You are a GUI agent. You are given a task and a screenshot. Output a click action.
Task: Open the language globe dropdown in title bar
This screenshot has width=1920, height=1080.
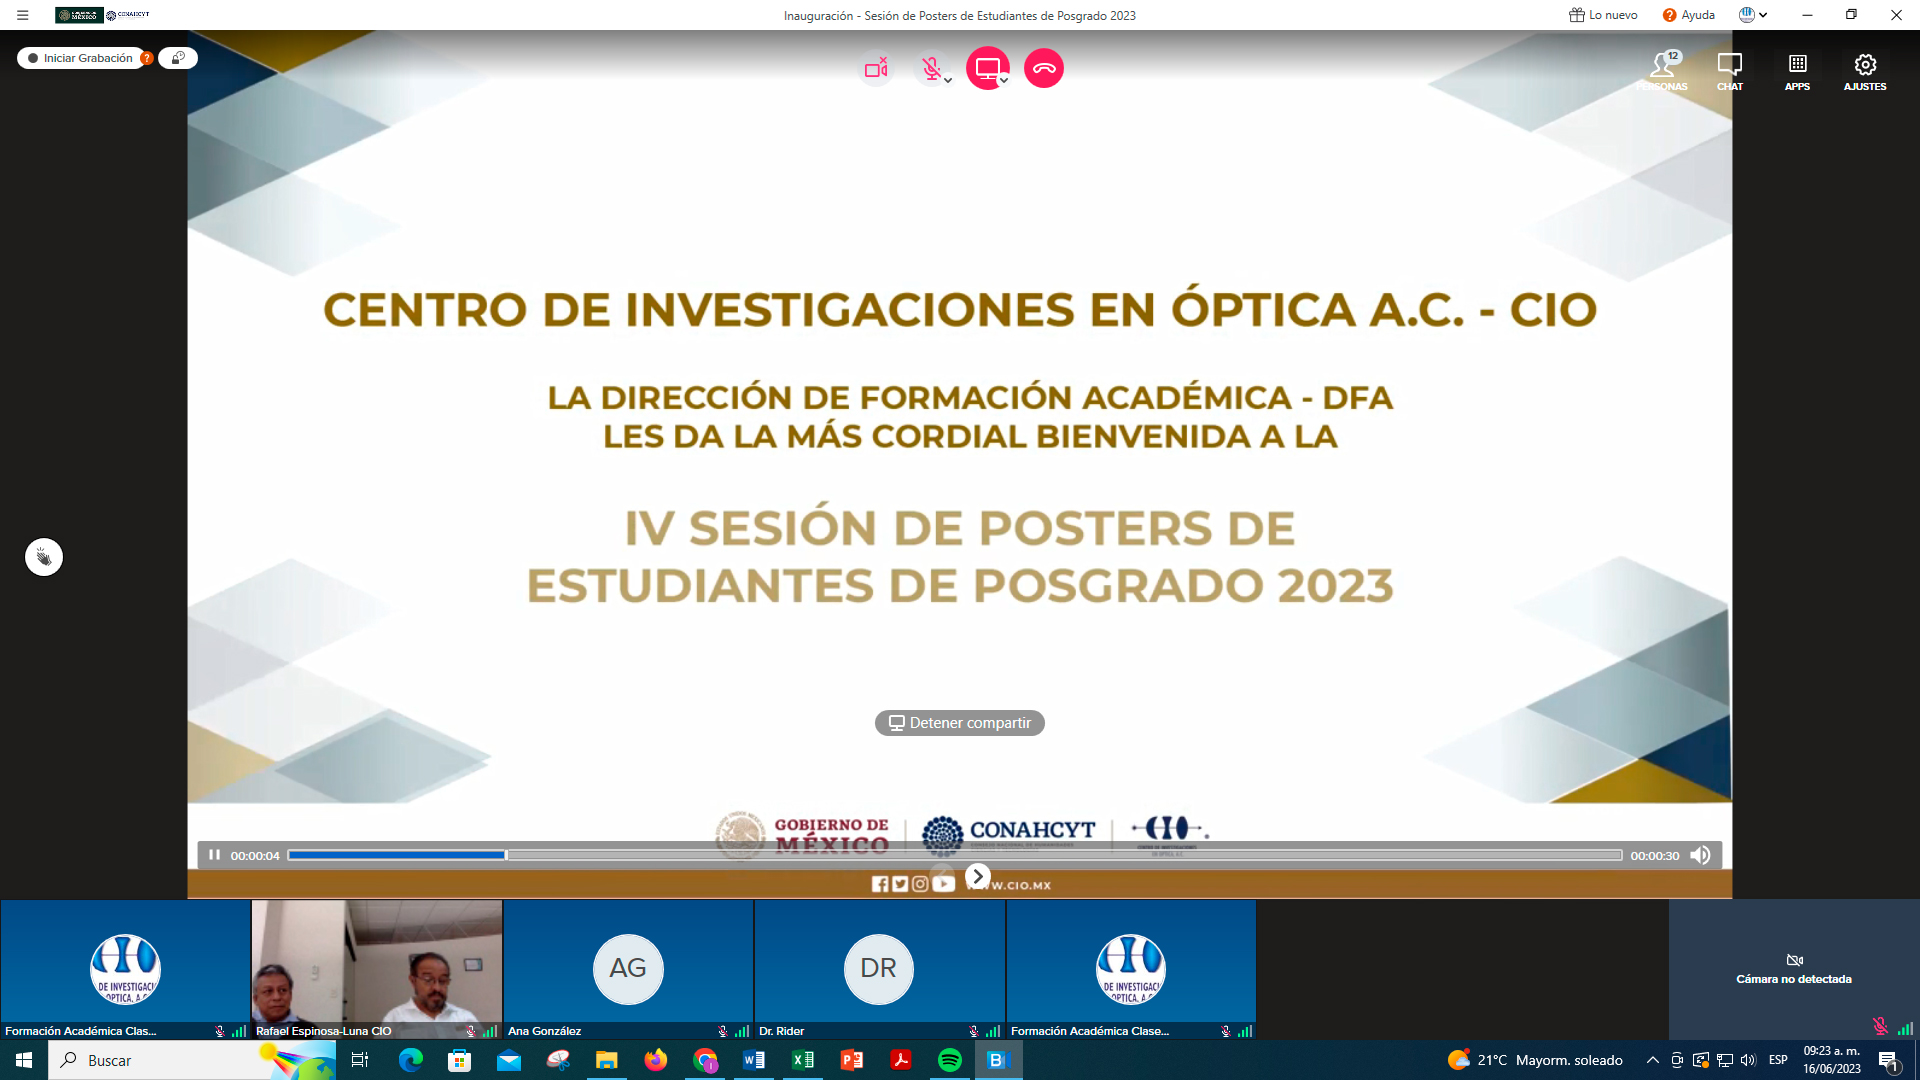tap(1753, 15)
